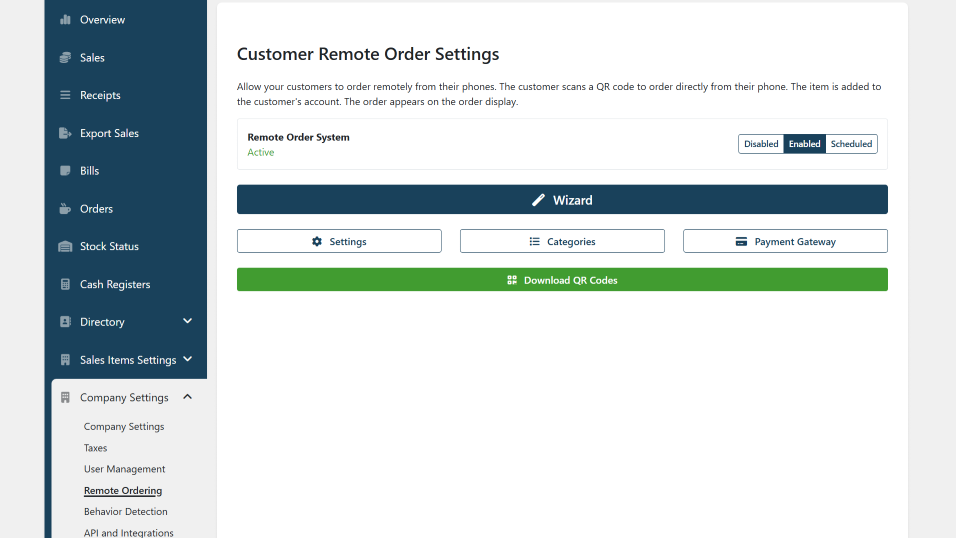Open Company Settings submenu item
The image size is (956, 538).
pyautogui.click(x=124, y=426)
